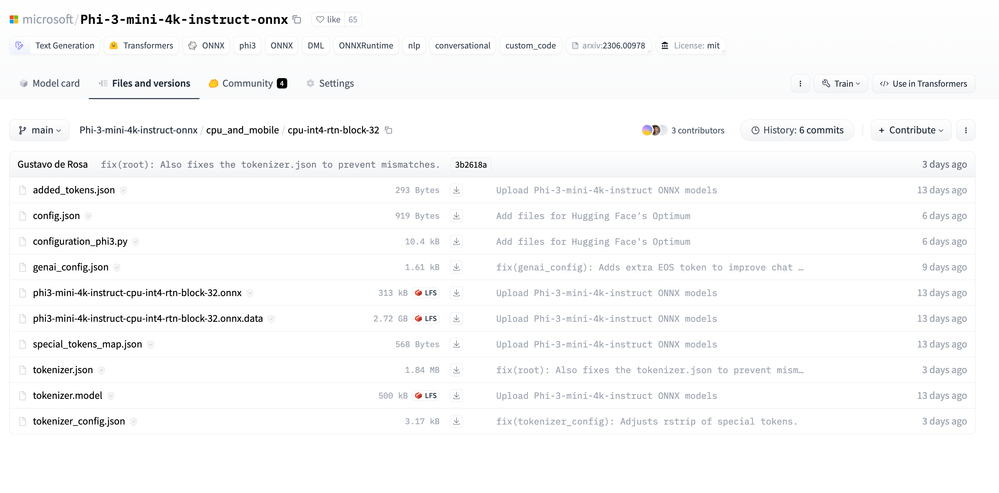The width and height of the screenshot is (999, 493).
Task: Open config.json file
Action: tap(57, 216)
